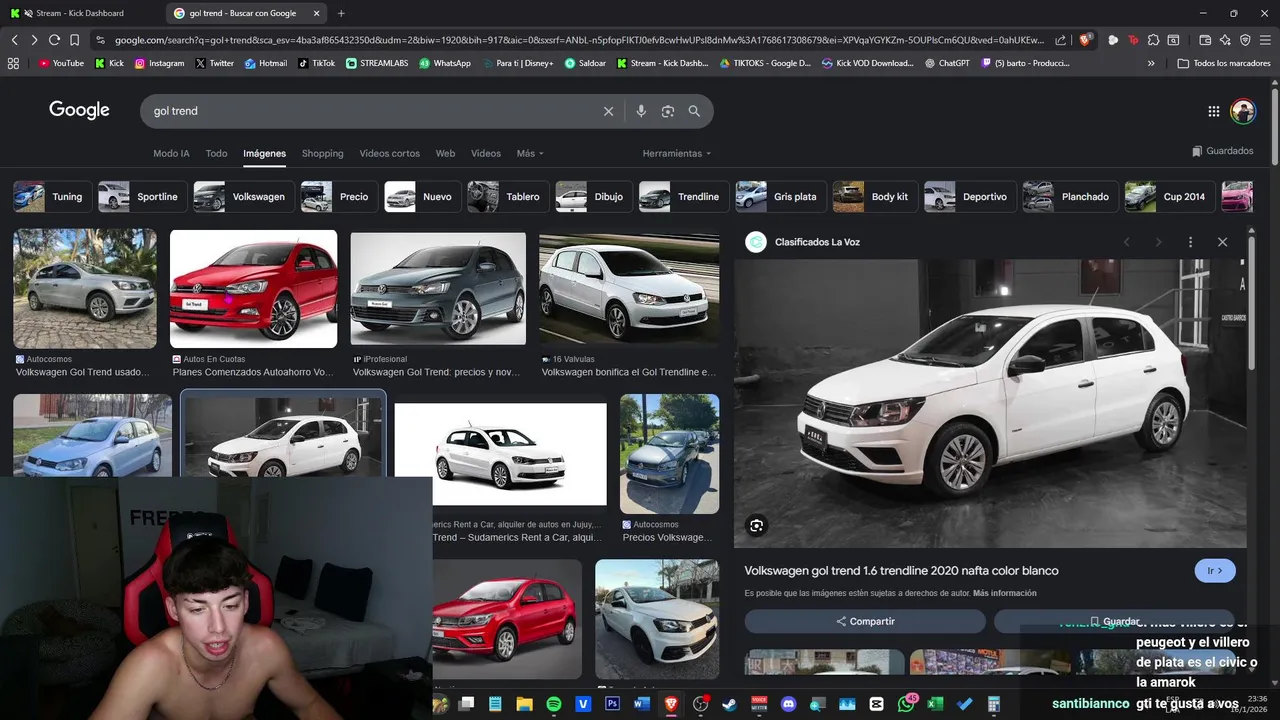The width and height of the screenshot is (1280, 720).
Task: Open Discord from the taskbar
Action: coord(788,704)
